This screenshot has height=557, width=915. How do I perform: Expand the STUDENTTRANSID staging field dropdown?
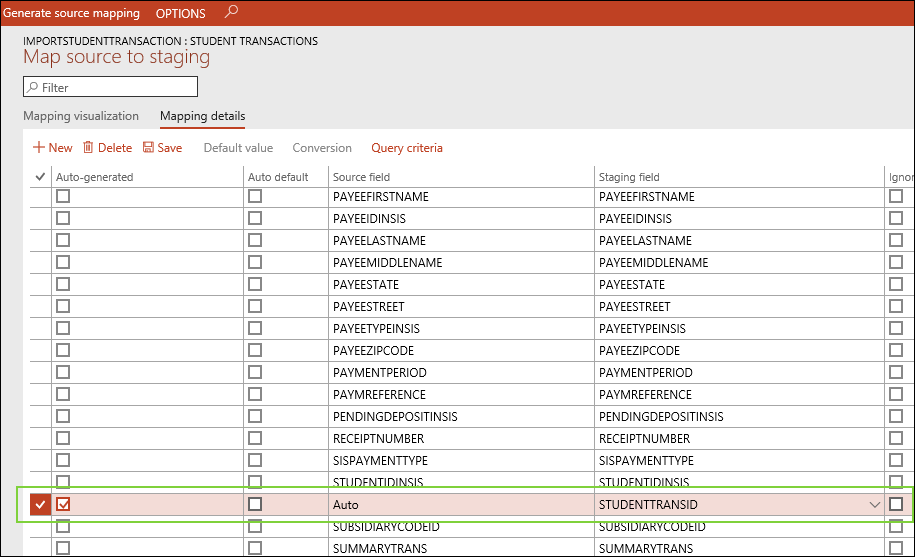pos(876,505)
